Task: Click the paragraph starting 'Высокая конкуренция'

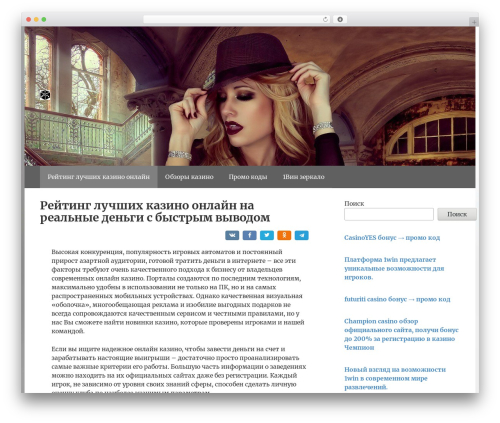Action: 178,291
